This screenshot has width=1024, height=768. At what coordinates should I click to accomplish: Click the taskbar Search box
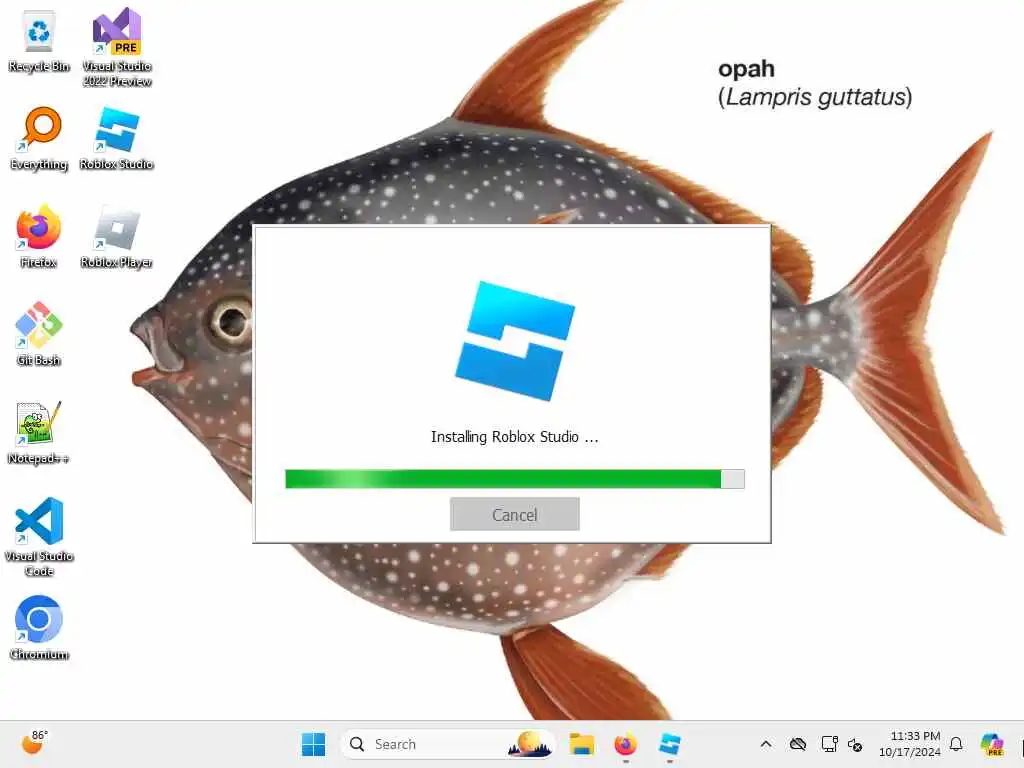[x=448, y=744]
